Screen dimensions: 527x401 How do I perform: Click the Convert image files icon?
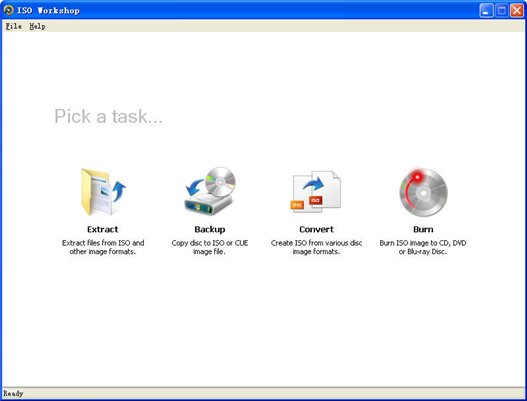[x=316, y=191]
